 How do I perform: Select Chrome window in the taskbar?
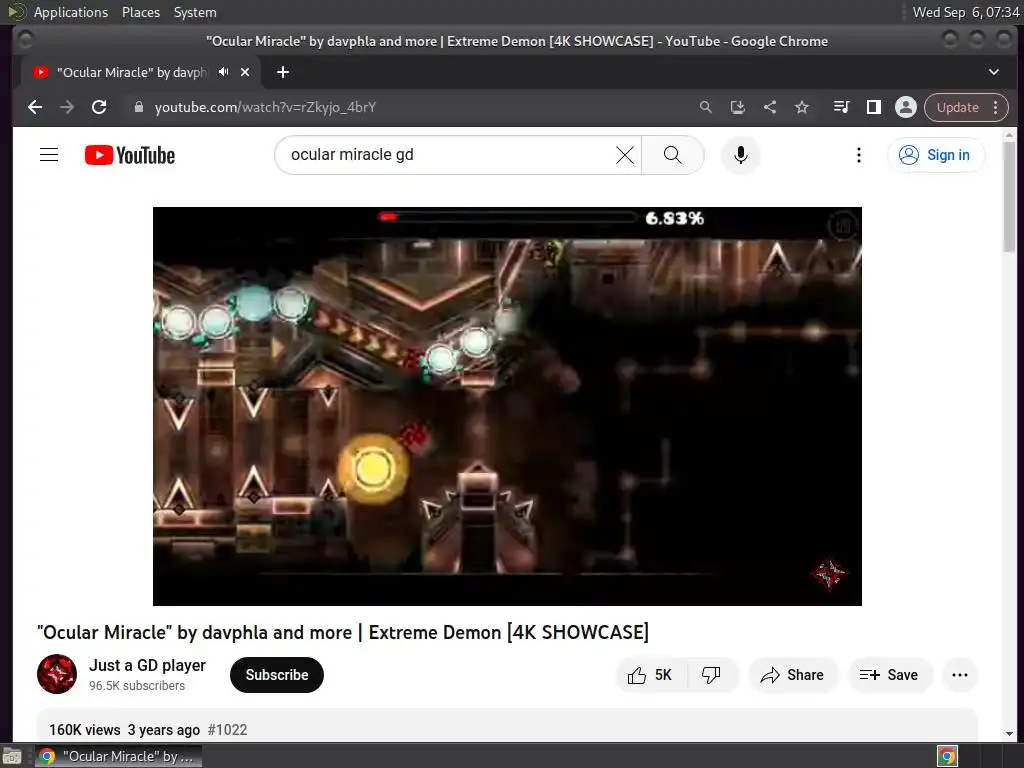(118, 756)
